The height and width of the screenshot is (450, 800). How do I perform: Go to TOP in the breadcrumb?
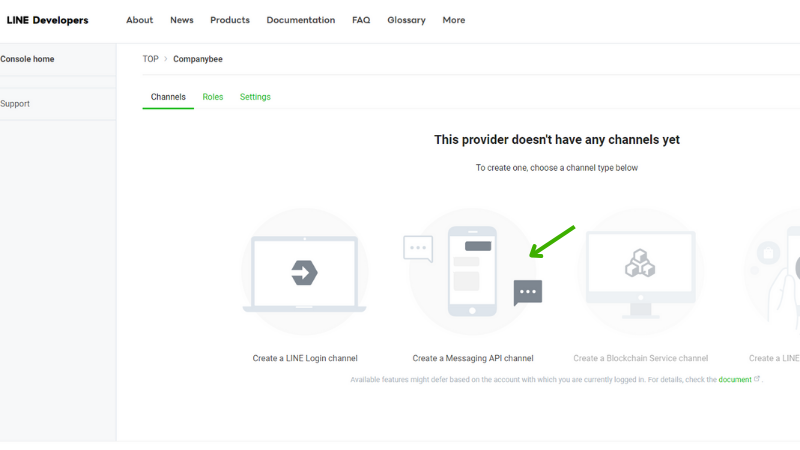[x=151, y=59]
